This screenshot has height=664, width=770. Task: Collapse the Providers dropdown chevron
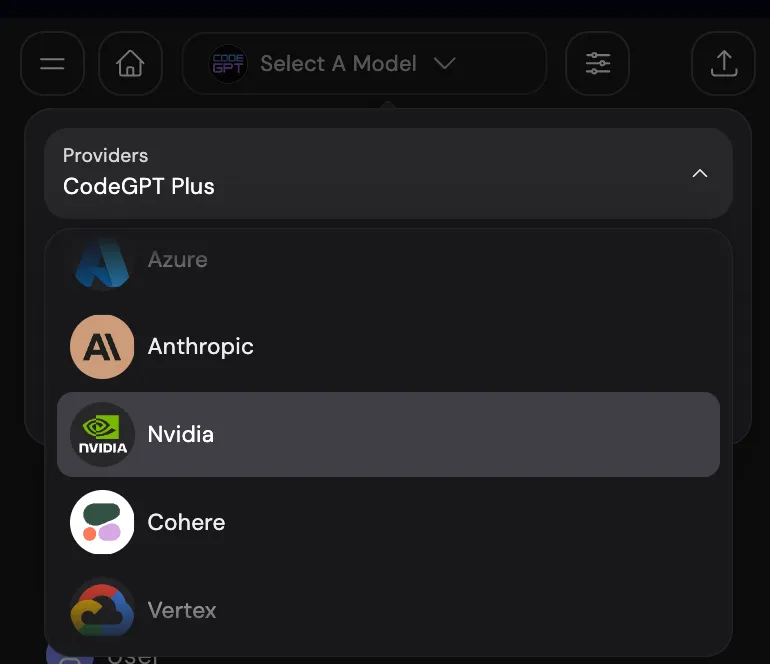pos(699,173)
